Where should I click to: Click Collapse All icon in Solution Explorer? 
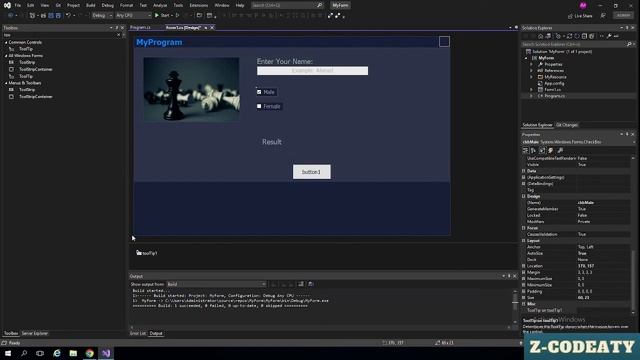click(x=584, y=36)
